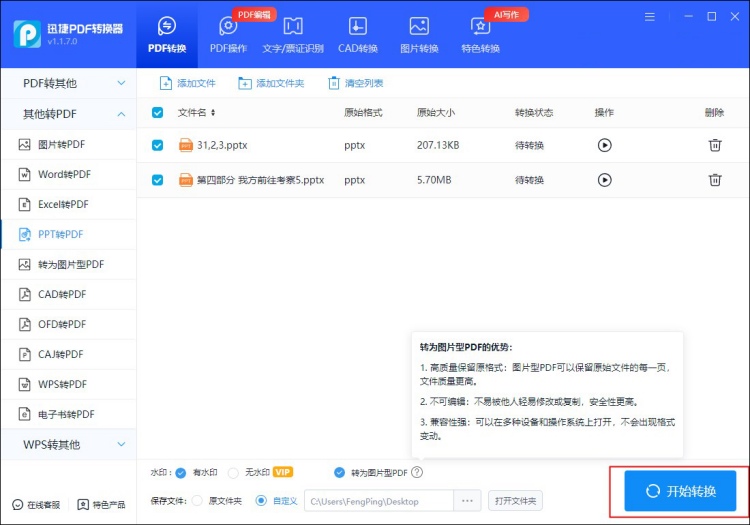Screen dimensions: 750x525
Task: Switch to the CAD转换 tab
Action: tap(358, 34)
